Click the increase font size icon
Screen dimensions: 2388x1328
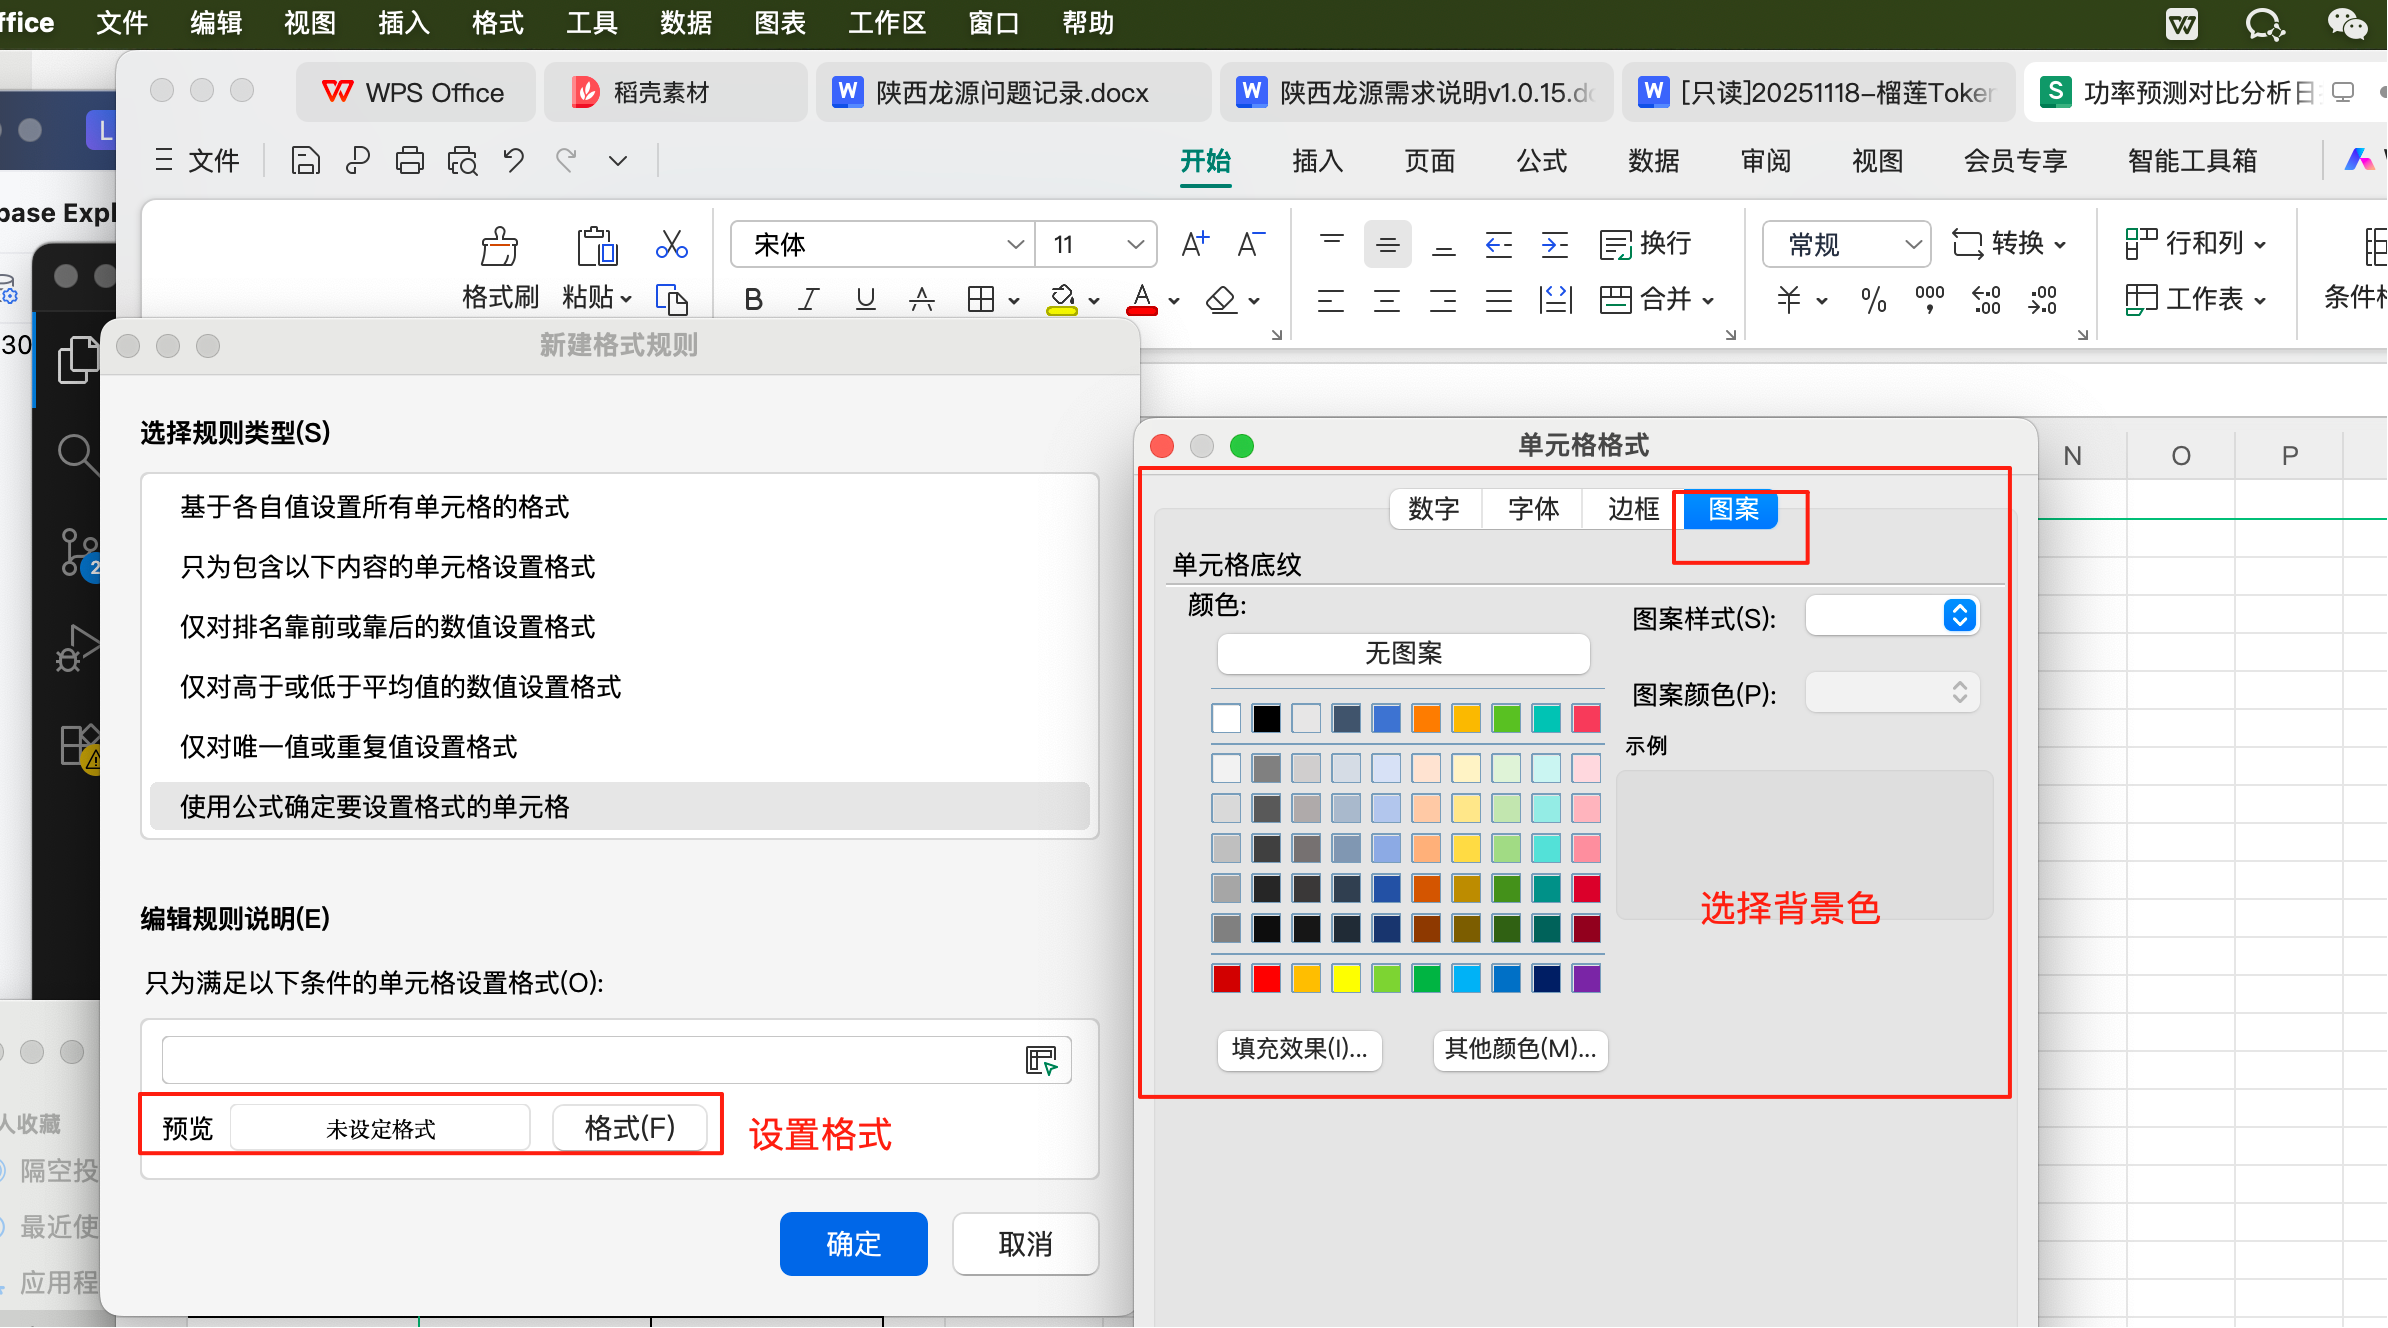1194,244
